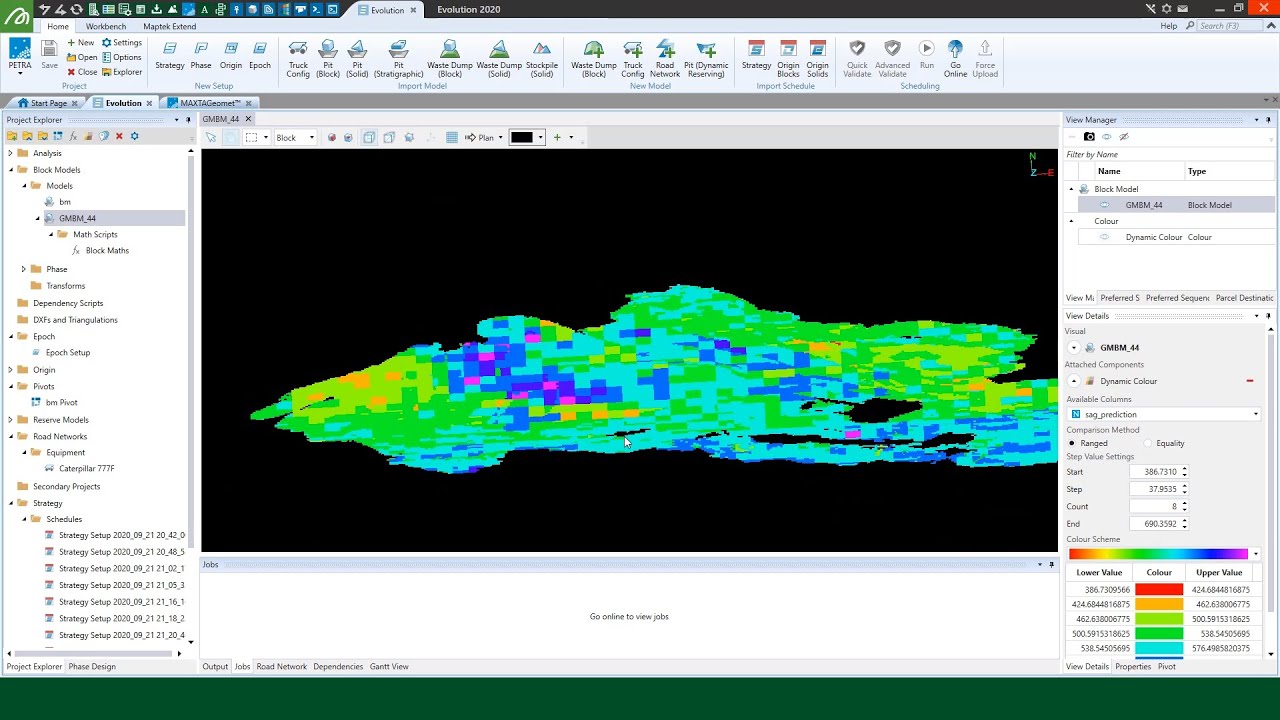Open the sag_prediction column dropdown
Image resolution: width=1280 pixels, height=720 pixels.
(x=1255, y=414)
